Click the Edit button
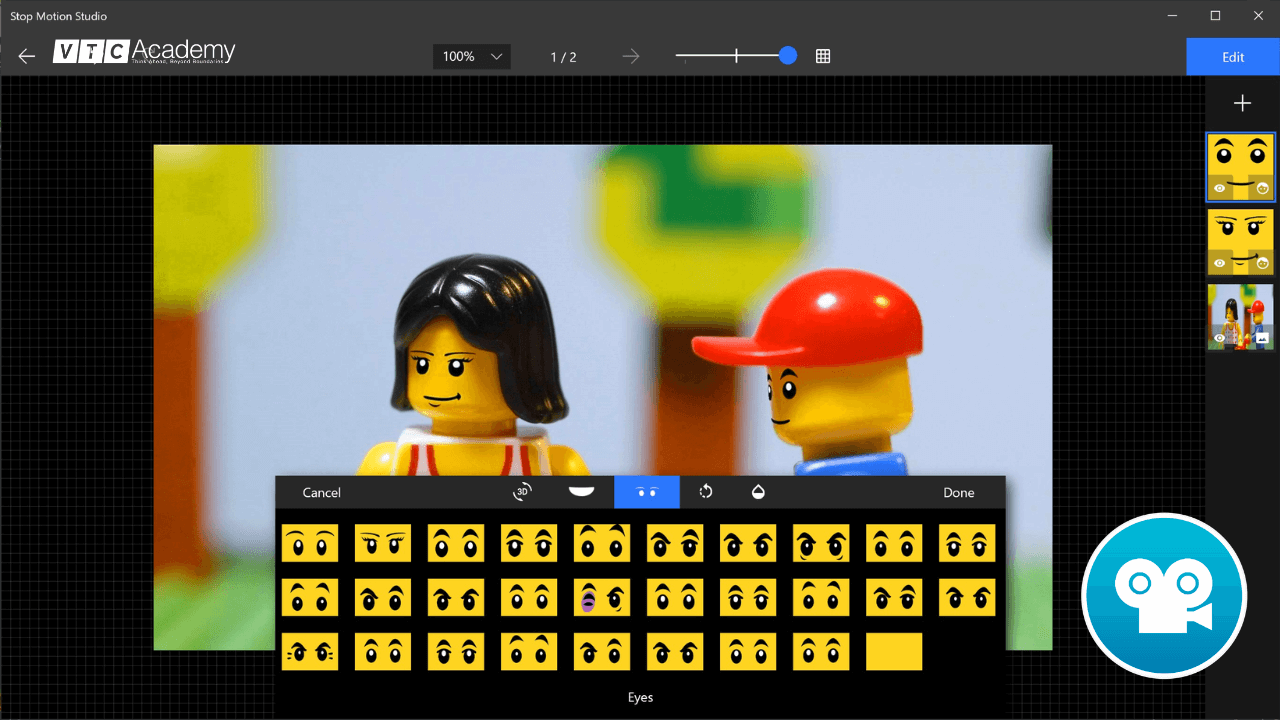Viewport: 1280px width, 720px height. click(x=1232, y=56)
